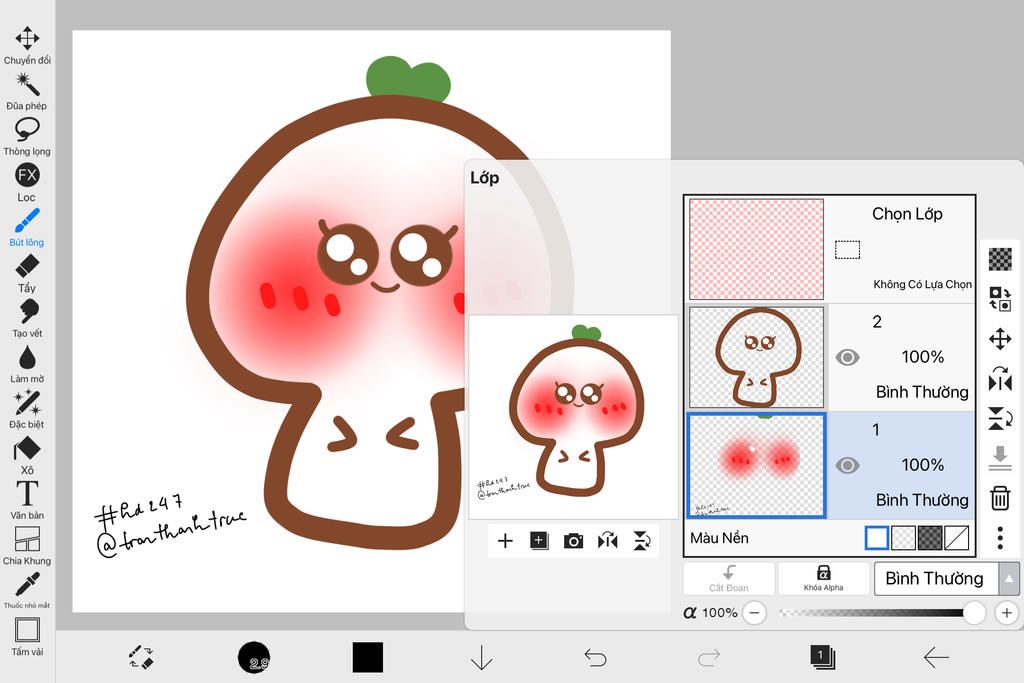The width and height of the screenshot is (1024, 683).
Task: Merge layer down with arrow icon
Action: [x=1000, y=458]
